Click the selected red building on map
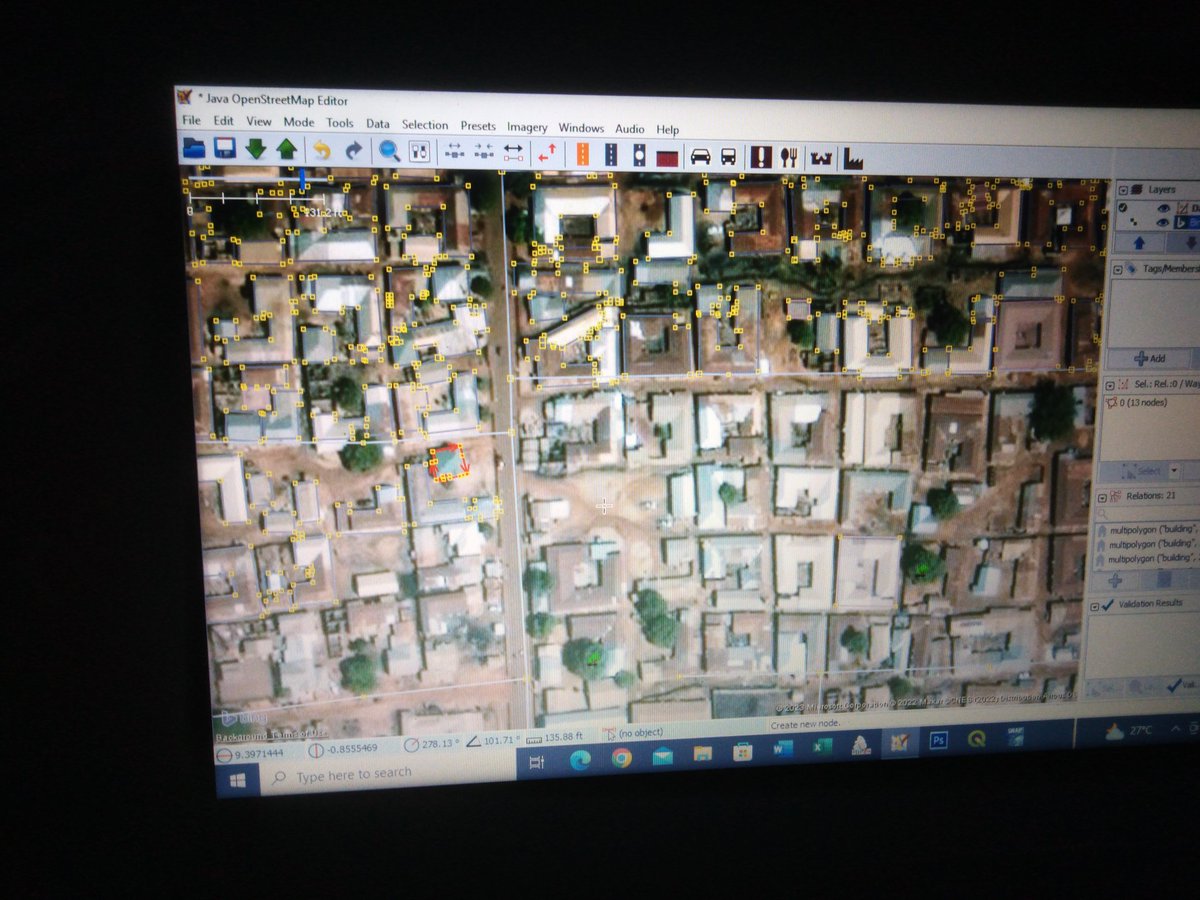Viewport: 1200px width, 900px height. tap(448, 463)
